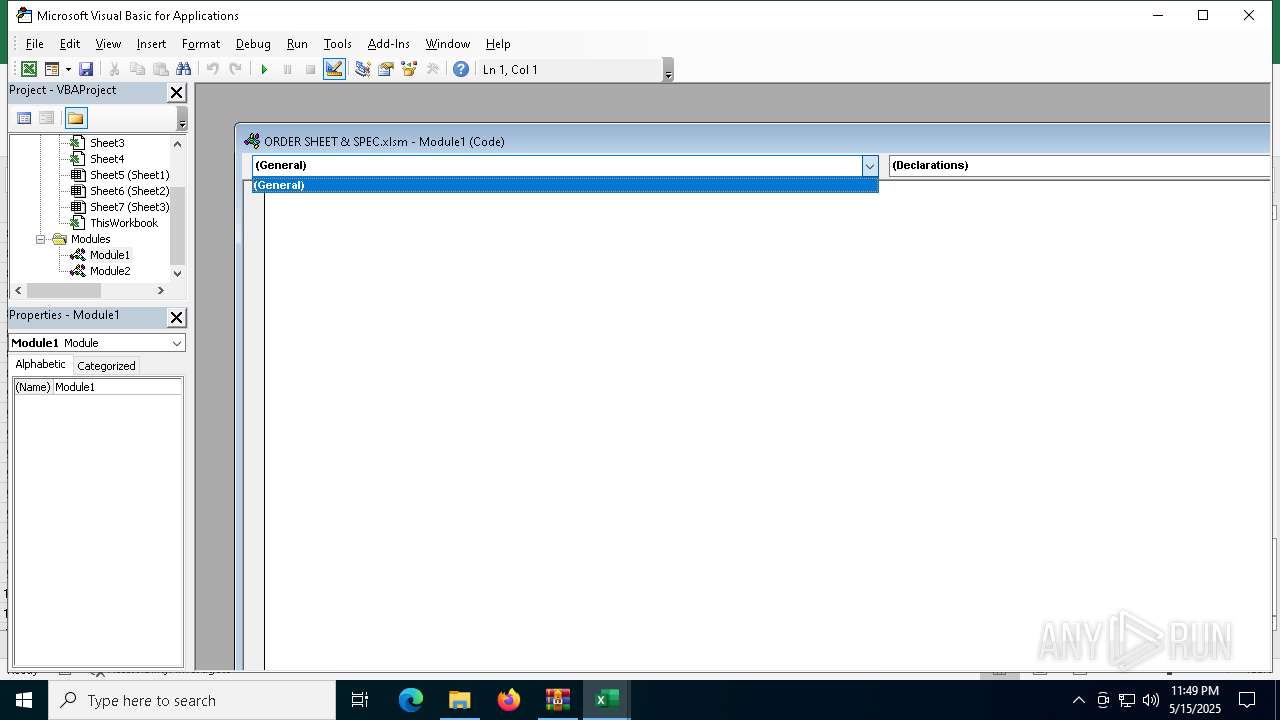This screenshot has width=1280, height=720.
Task: Collapse the object box dropdown arrow
Action: [869, 166]
